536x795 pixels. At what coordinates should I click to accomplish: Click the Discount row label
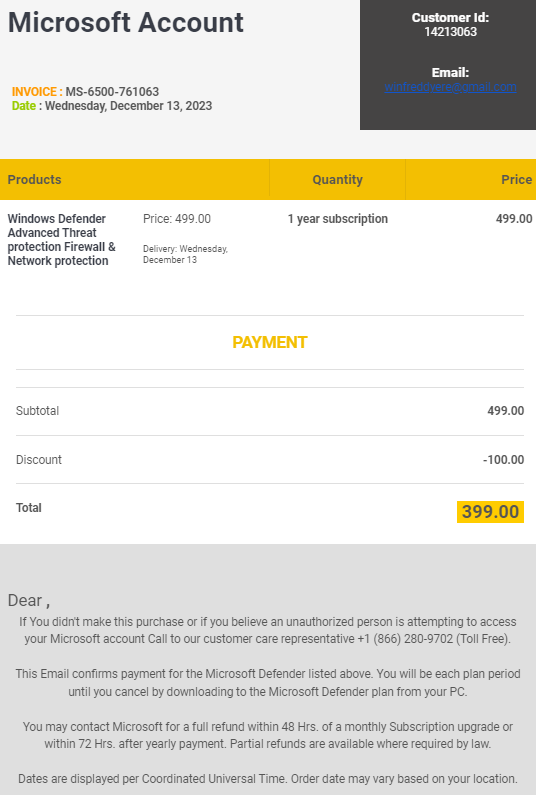pyautogui.click(x=39, y=460)
